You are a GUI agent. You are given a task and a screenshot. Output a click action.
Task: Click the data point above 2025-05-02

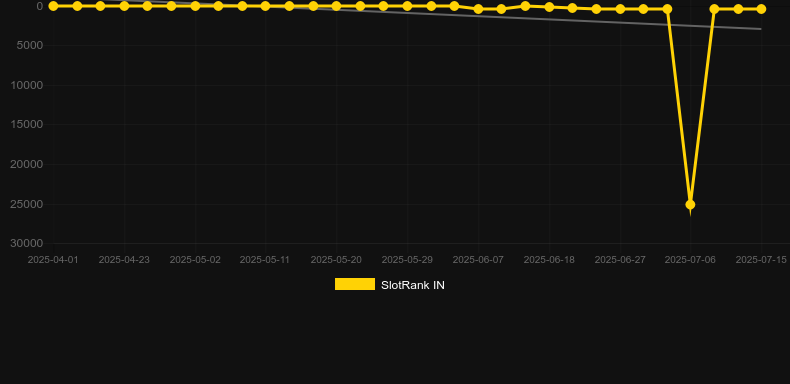point(195,6)
